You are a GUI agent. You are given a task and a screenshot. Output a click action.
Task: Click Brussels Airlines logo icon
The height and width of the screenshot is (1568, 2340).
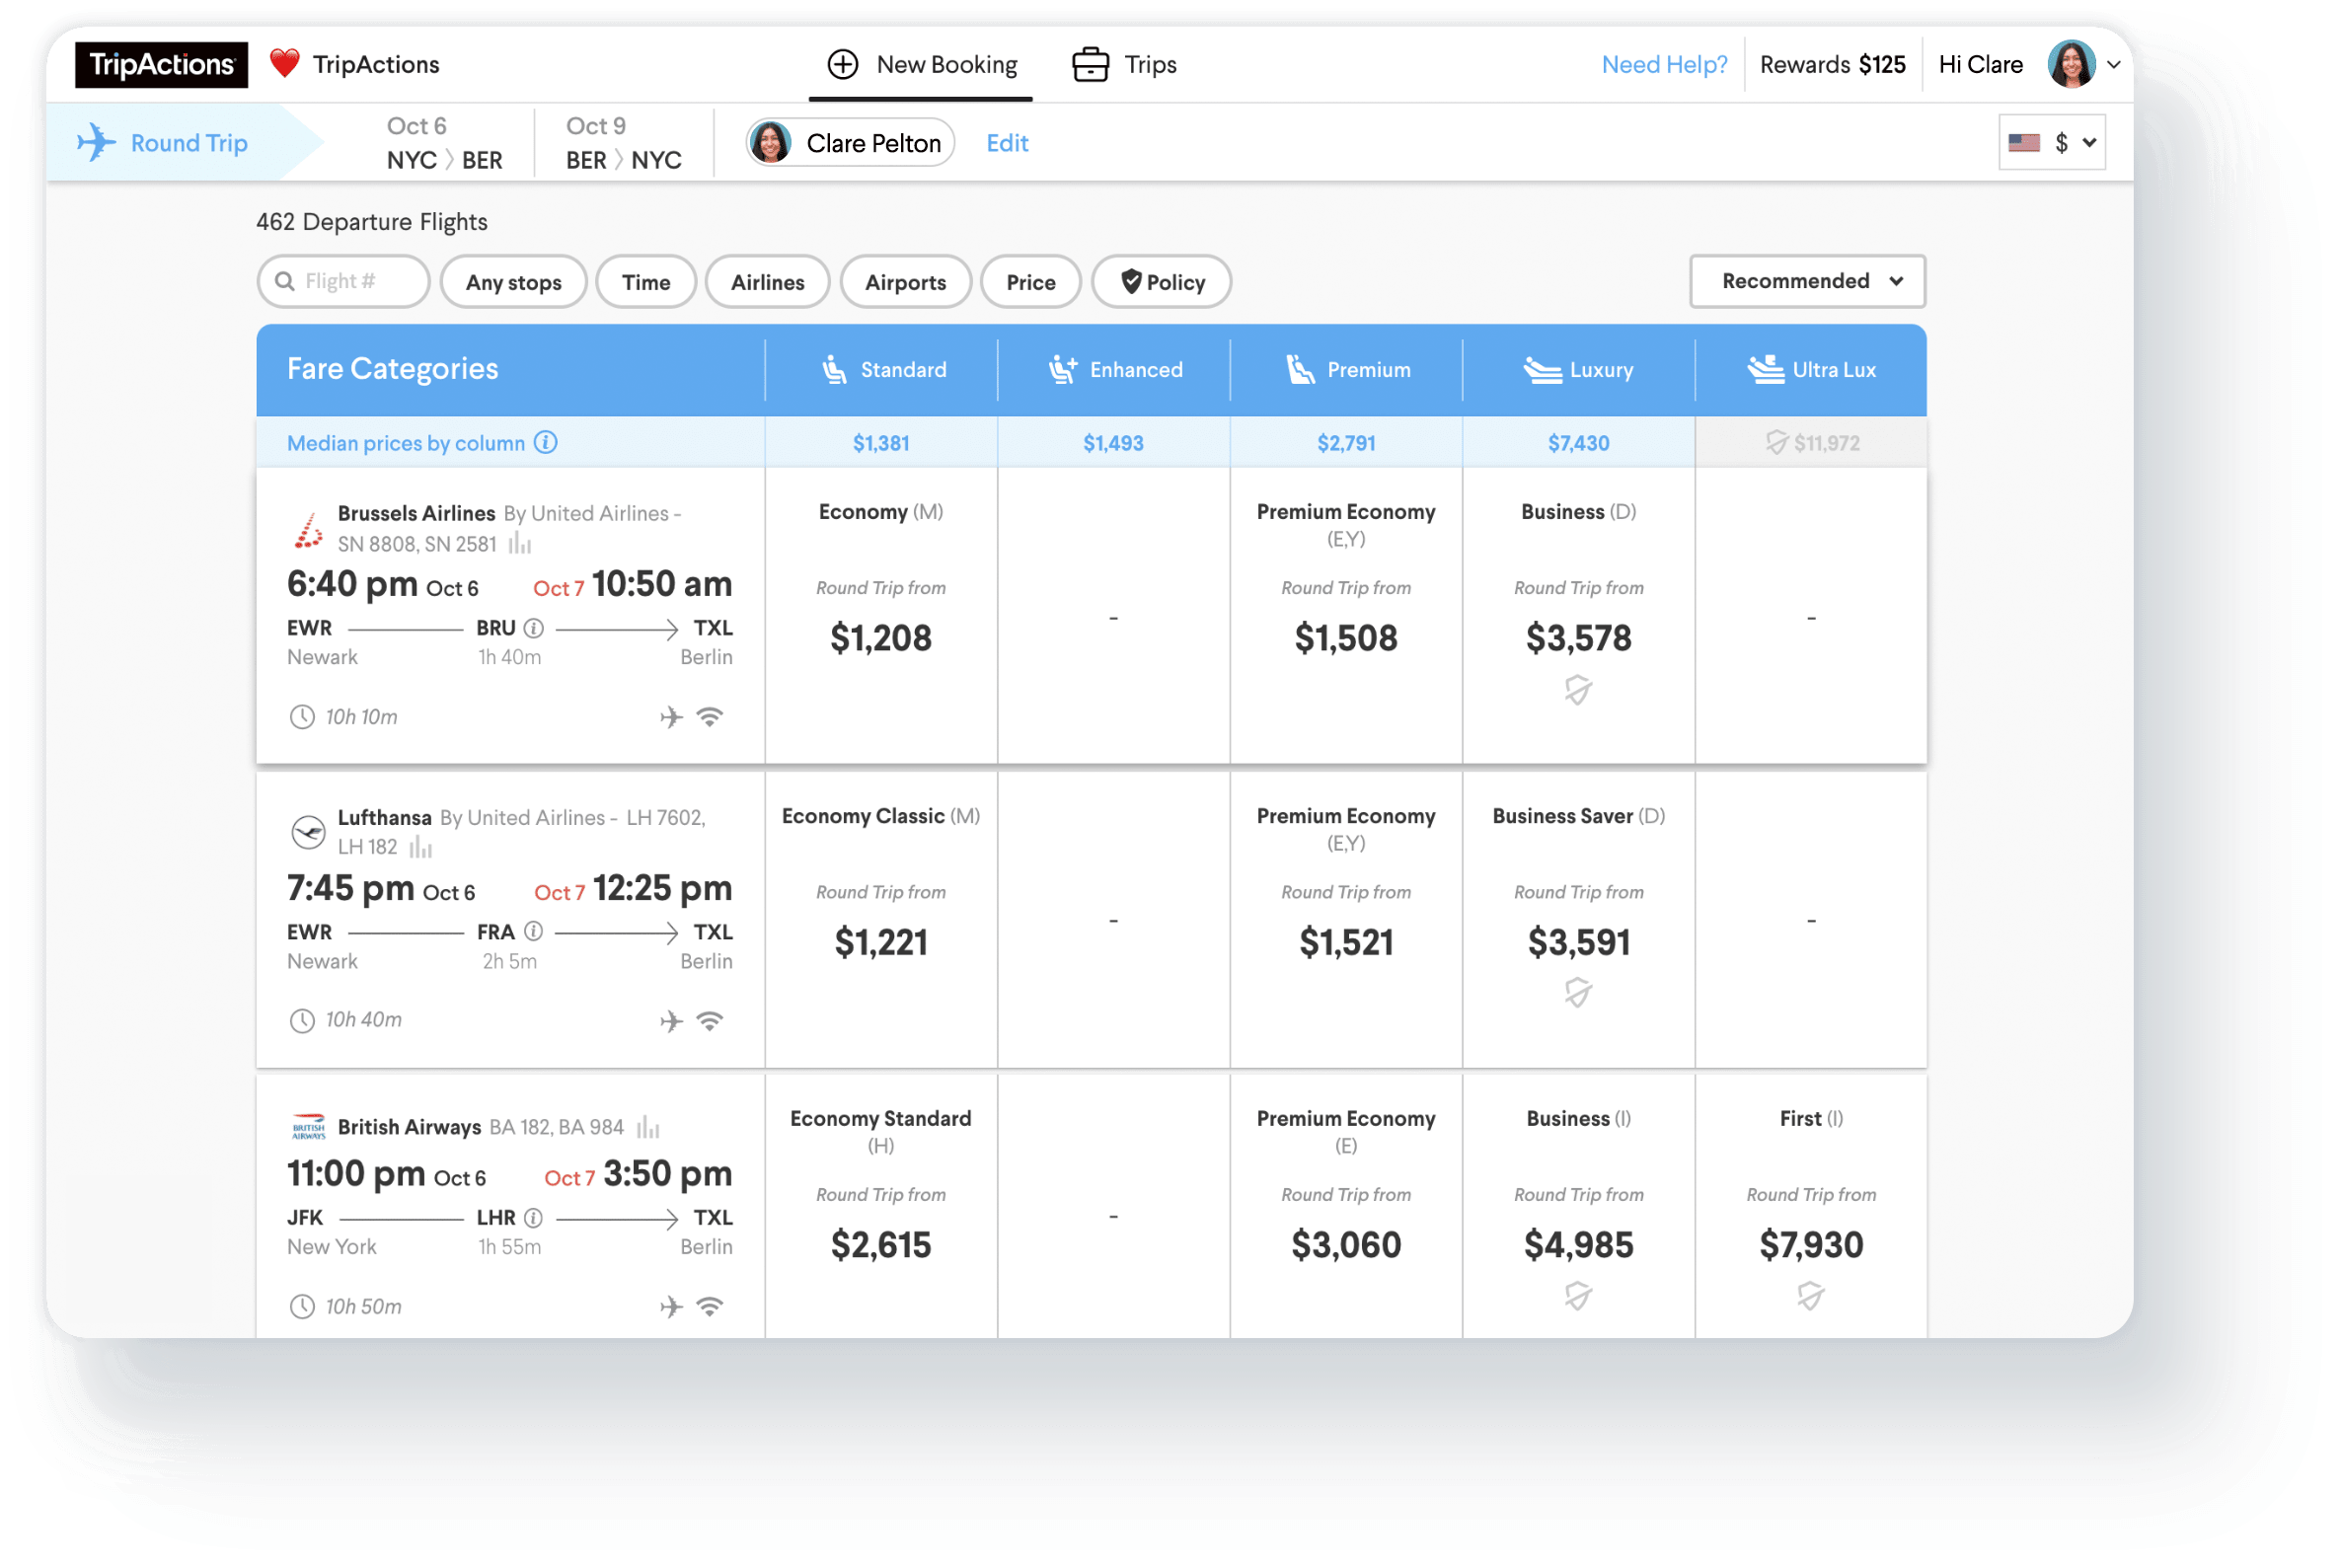click(x=308, y=530)
